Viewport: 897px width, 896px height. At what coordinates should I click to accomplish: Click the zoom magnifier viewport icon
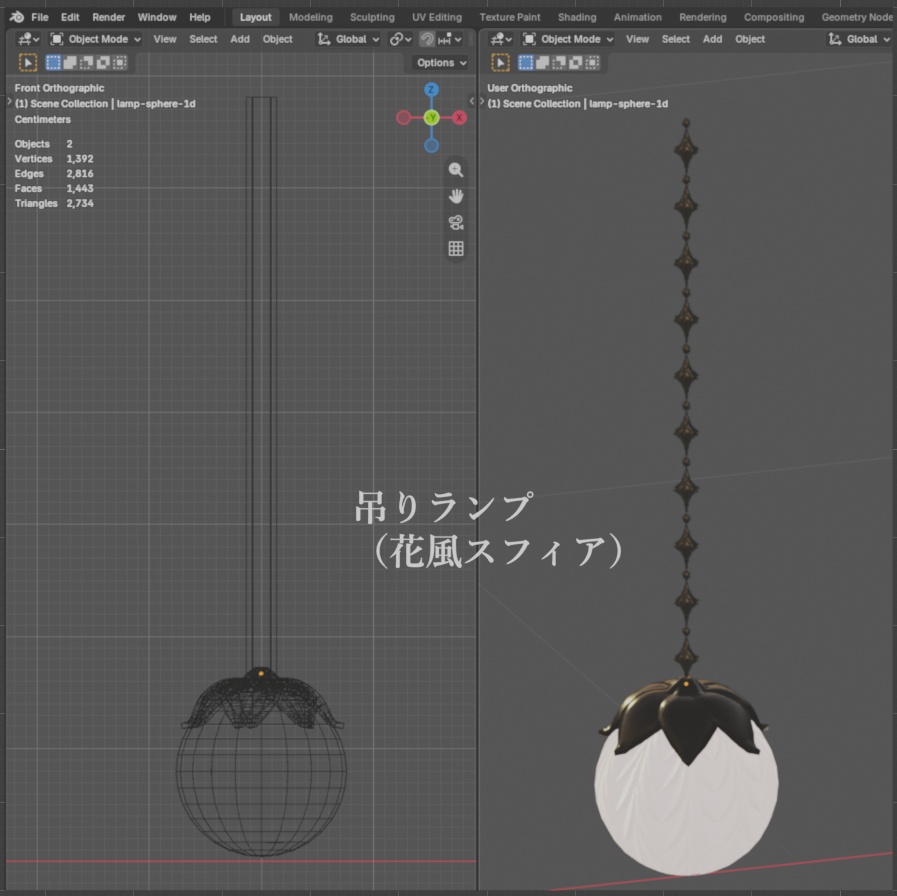(456, 169)
